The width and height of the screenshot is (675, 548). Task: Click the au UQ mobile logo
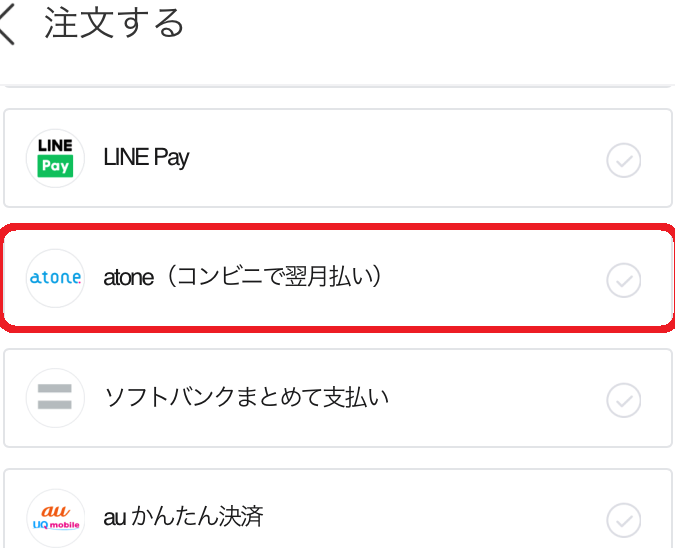(55, 518)
